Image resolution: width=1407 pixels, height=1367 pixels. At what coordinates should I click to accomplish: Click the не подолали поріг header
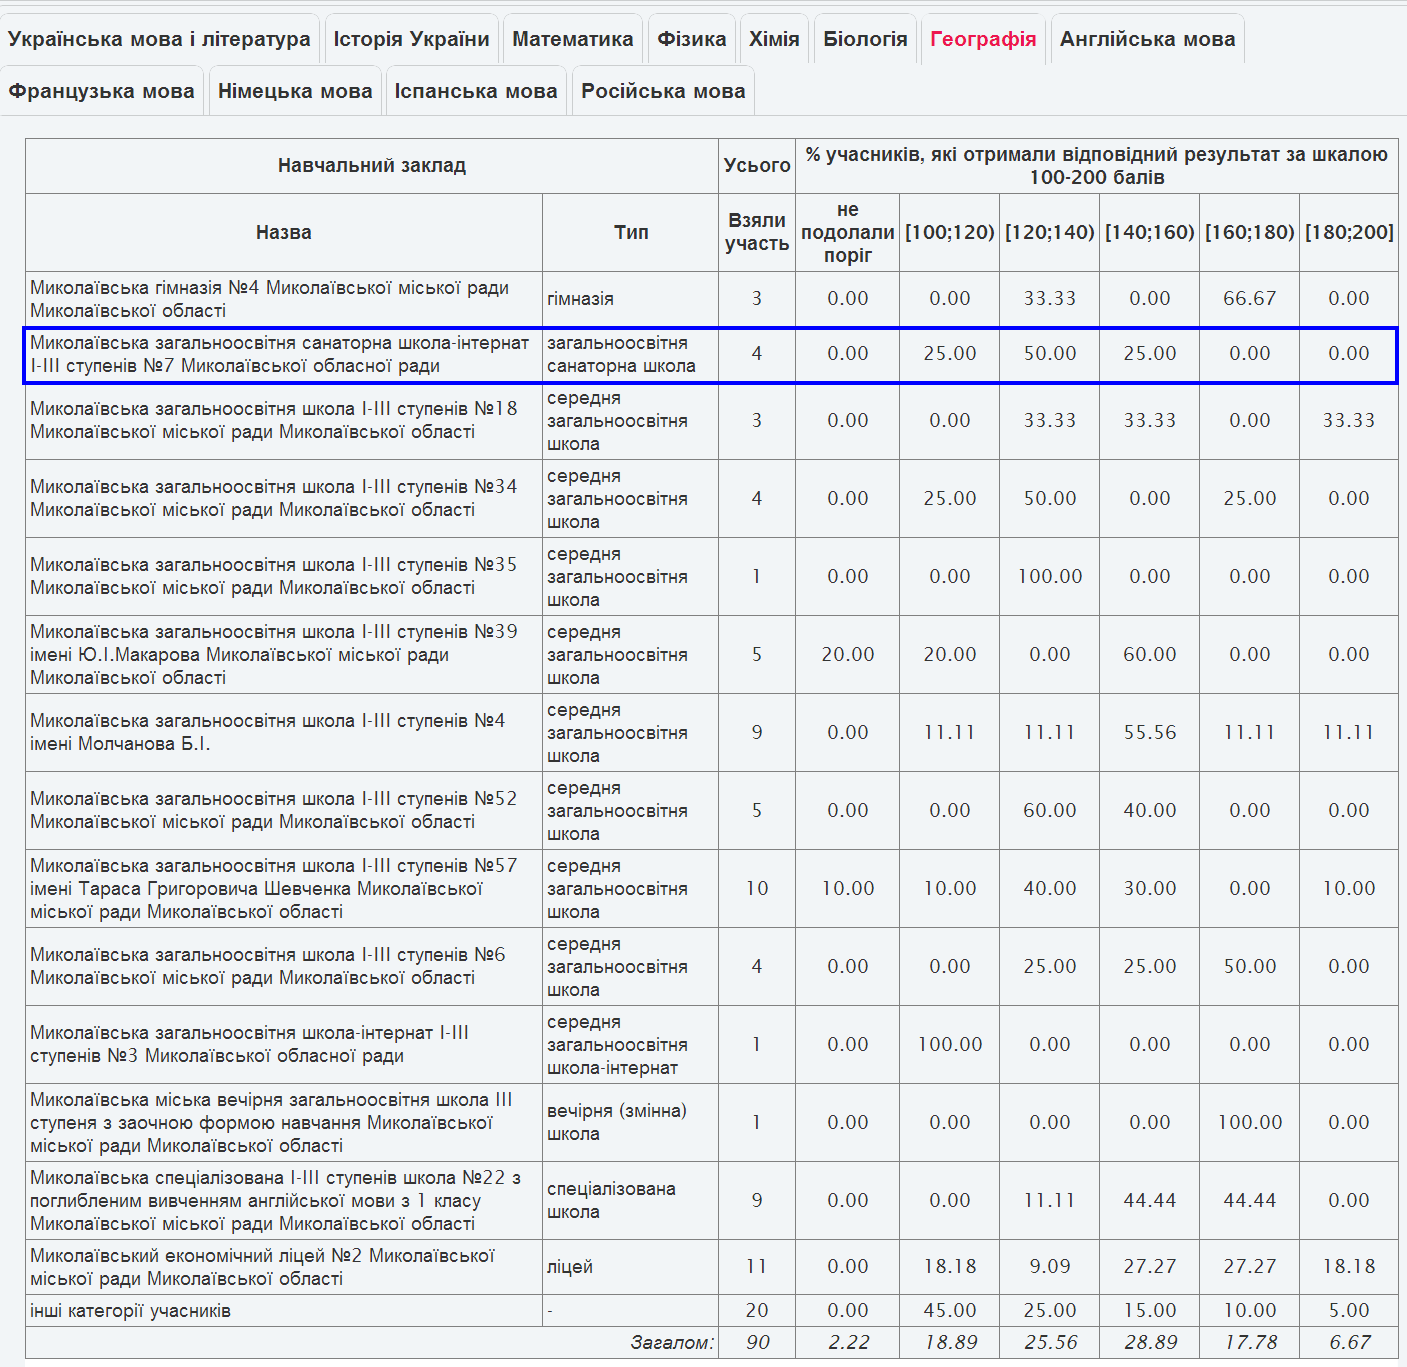pos(848,232)
